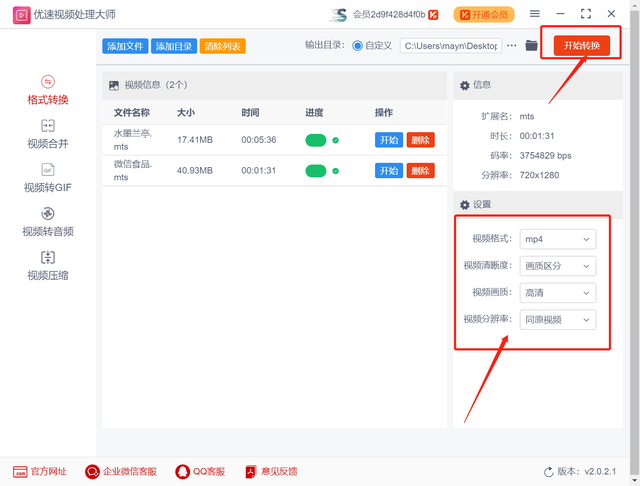This screenshot has width=640, height=486.
Task: Expand the 视频格式 mp4 dropdown
Action: [x=558, y=239]
